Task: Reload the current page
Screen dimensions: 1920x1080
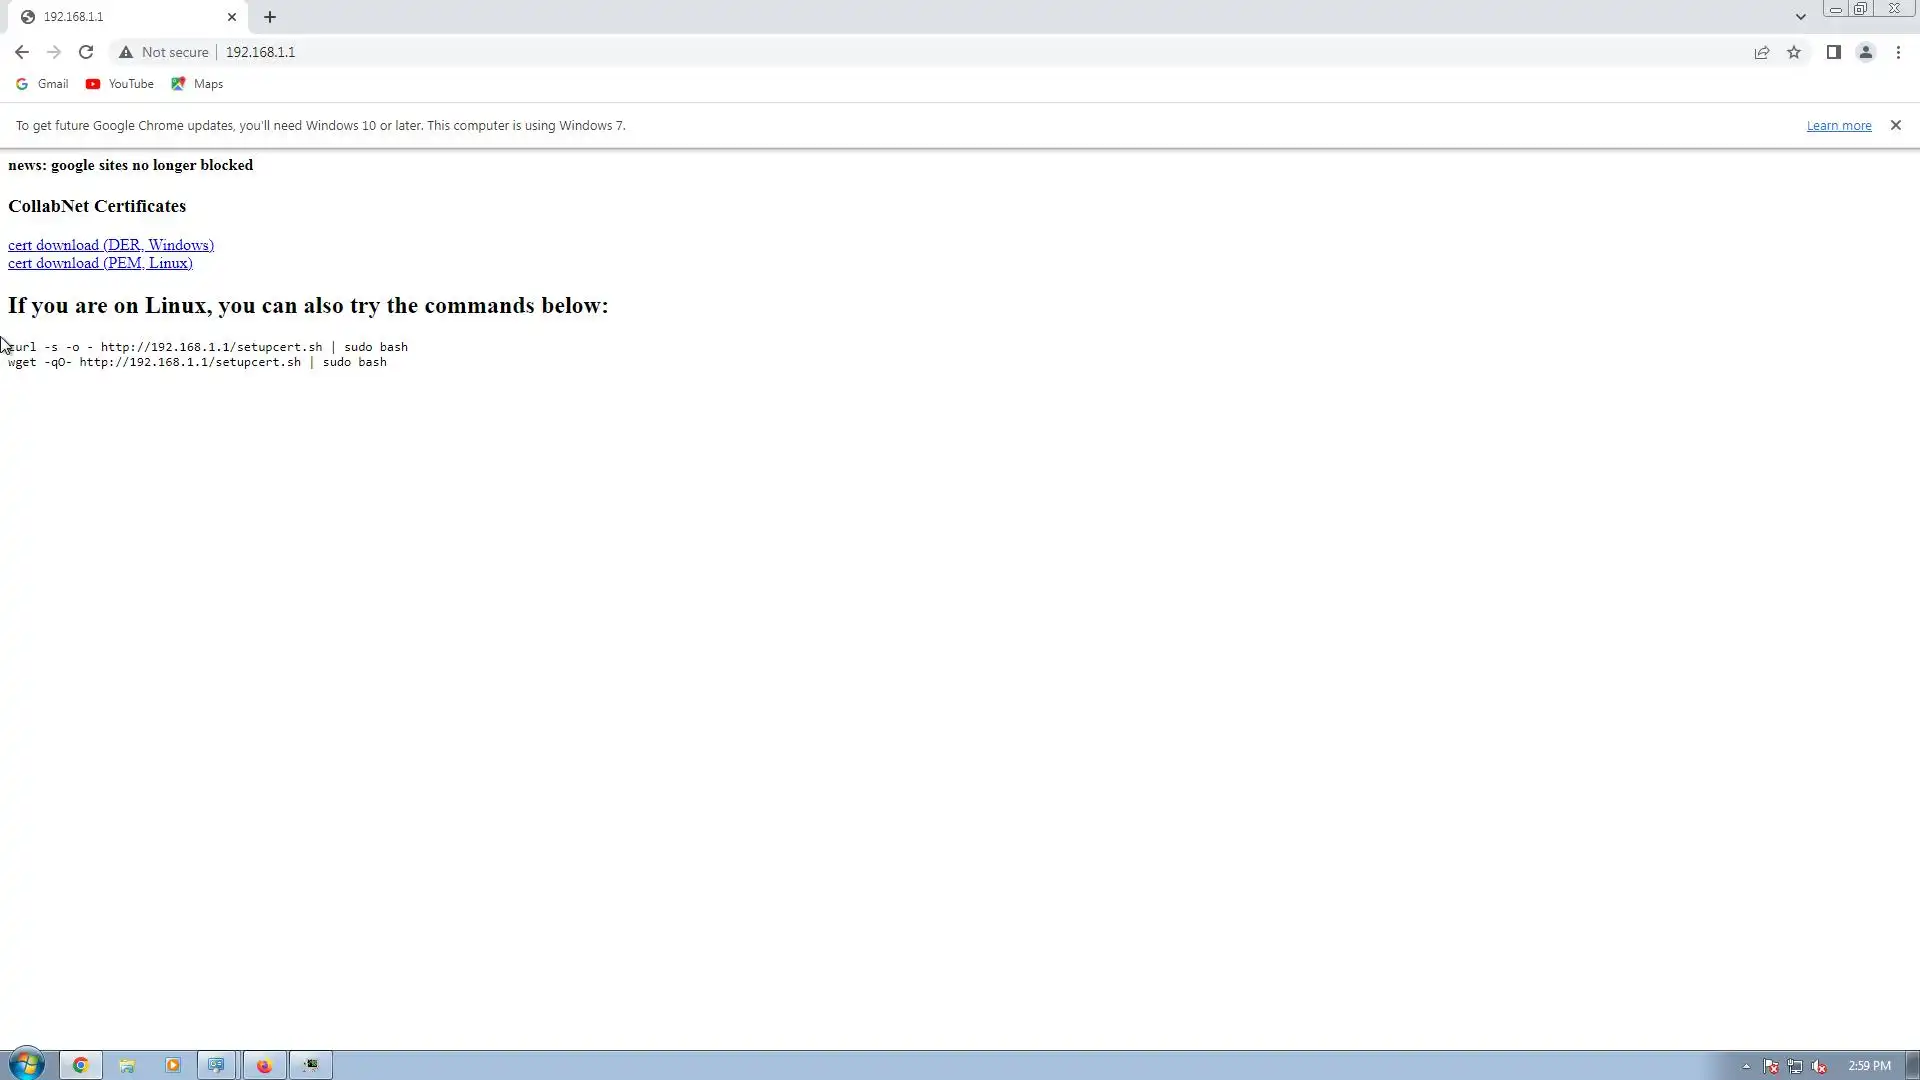Action: pos(86,52)
